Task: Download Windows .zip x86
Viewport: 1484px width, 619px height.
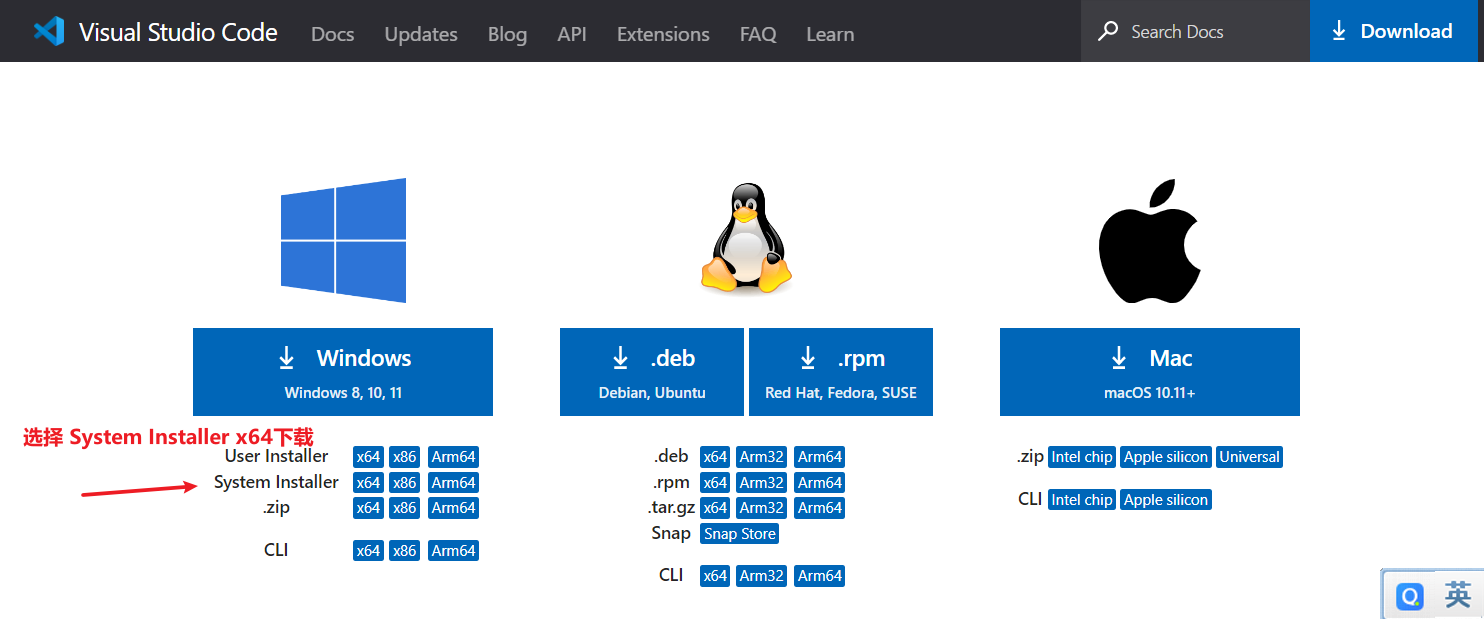Action: coord(404,508)
